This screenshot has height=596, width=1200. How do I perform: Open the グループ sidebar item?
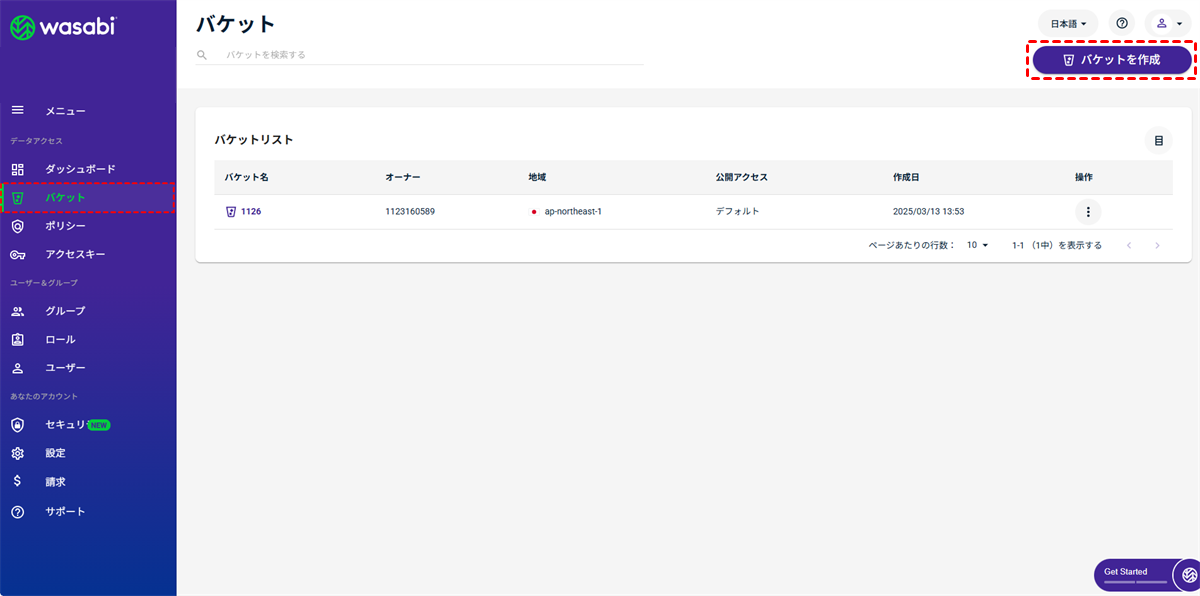[88, 311]
